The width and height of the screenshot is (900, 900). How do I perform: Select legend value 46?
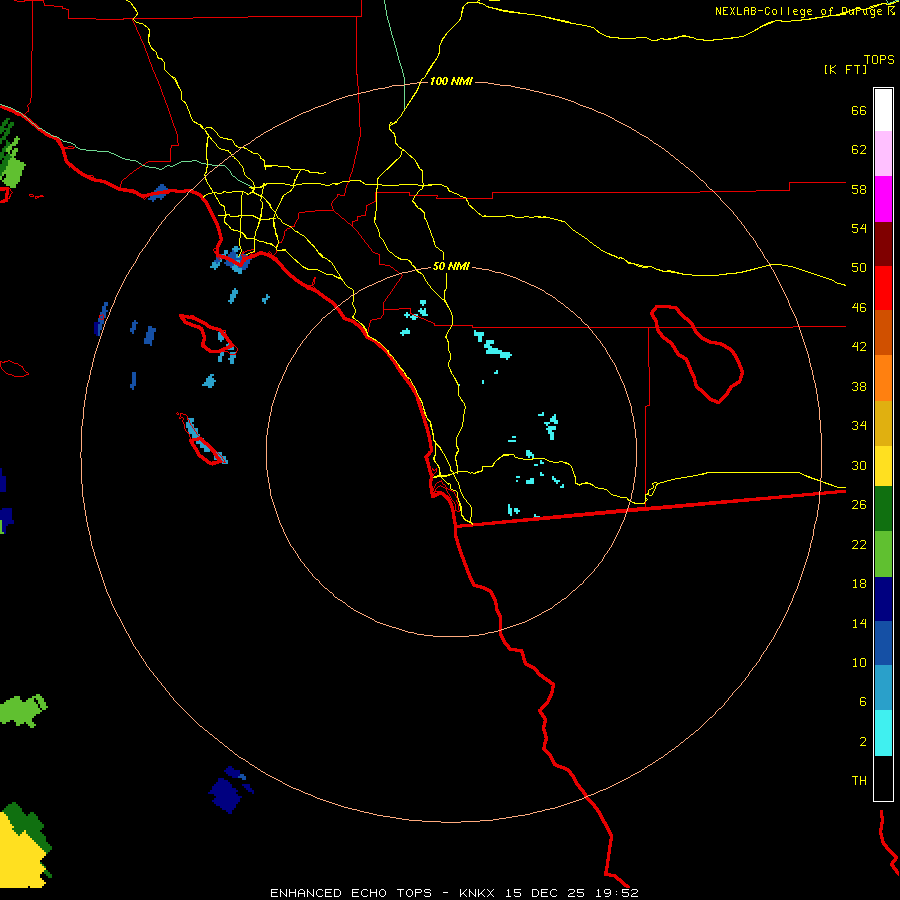tap(859, 308)
